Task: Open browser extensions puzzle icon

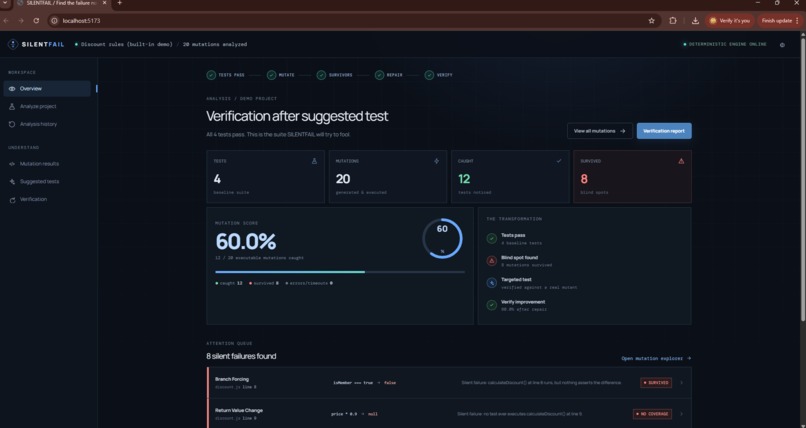Action: pyautogui.click(x=673, y=21)
